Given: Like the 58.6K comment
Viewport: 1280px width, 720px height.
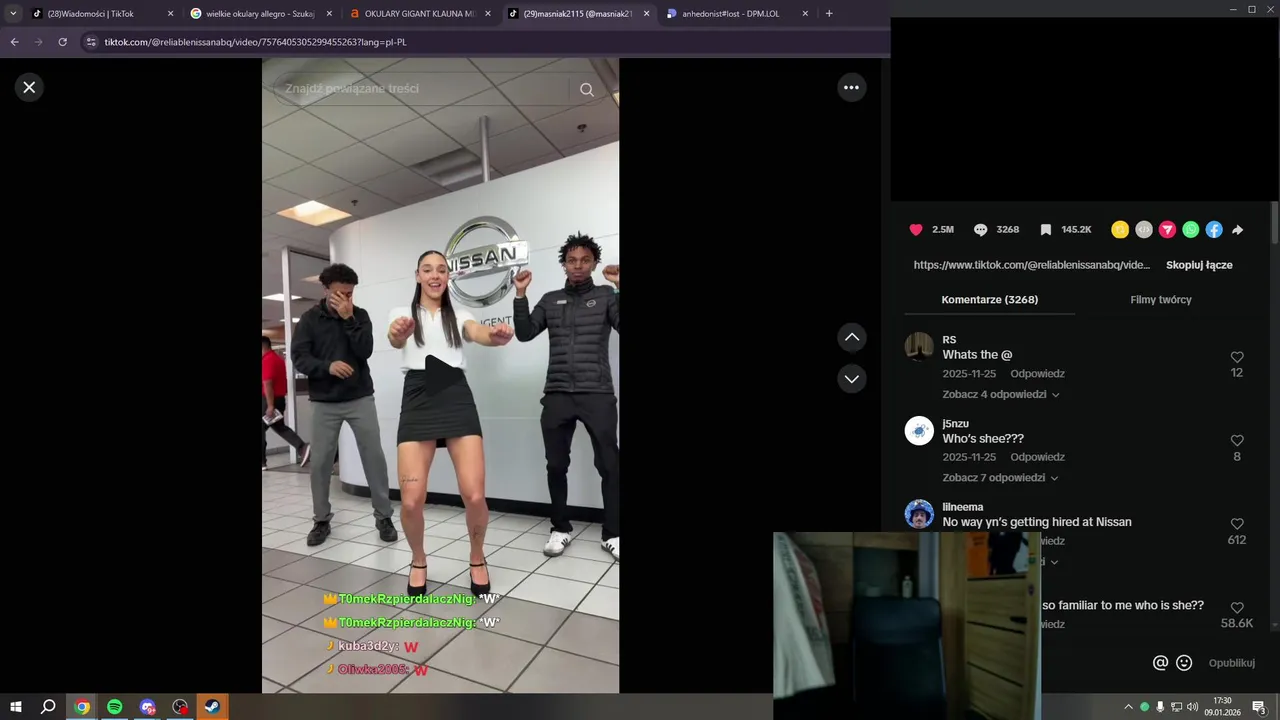Looking at the screenshot, I should pos(1237,608).
